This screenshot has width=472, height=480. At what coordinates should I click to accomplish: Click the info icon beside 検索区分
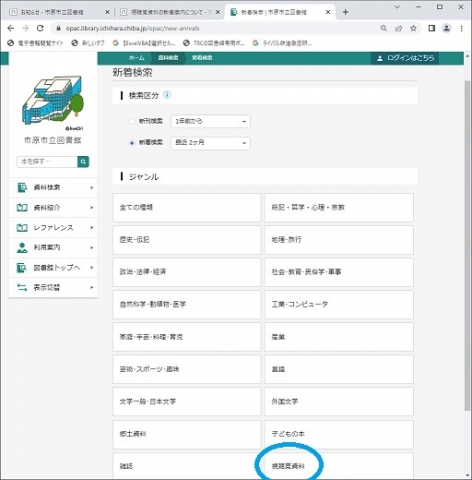click(167, 95)
